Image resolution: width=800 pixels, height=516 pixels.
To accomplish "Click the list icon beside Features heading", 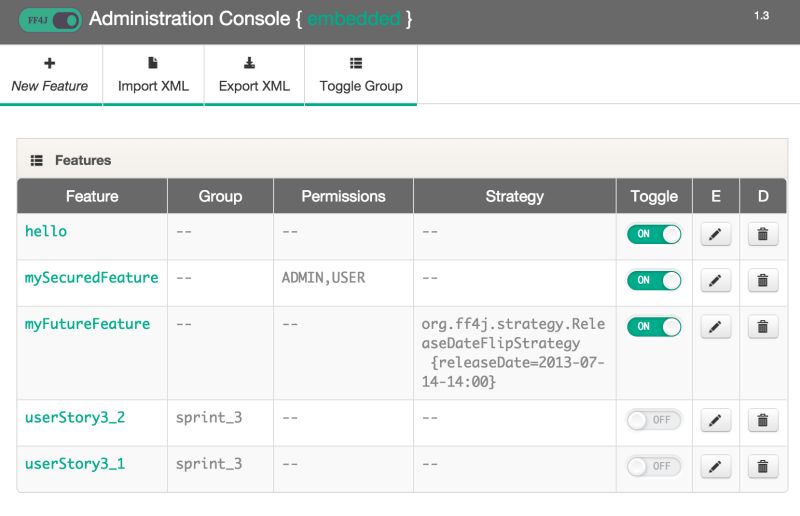I will click(37, 161).
